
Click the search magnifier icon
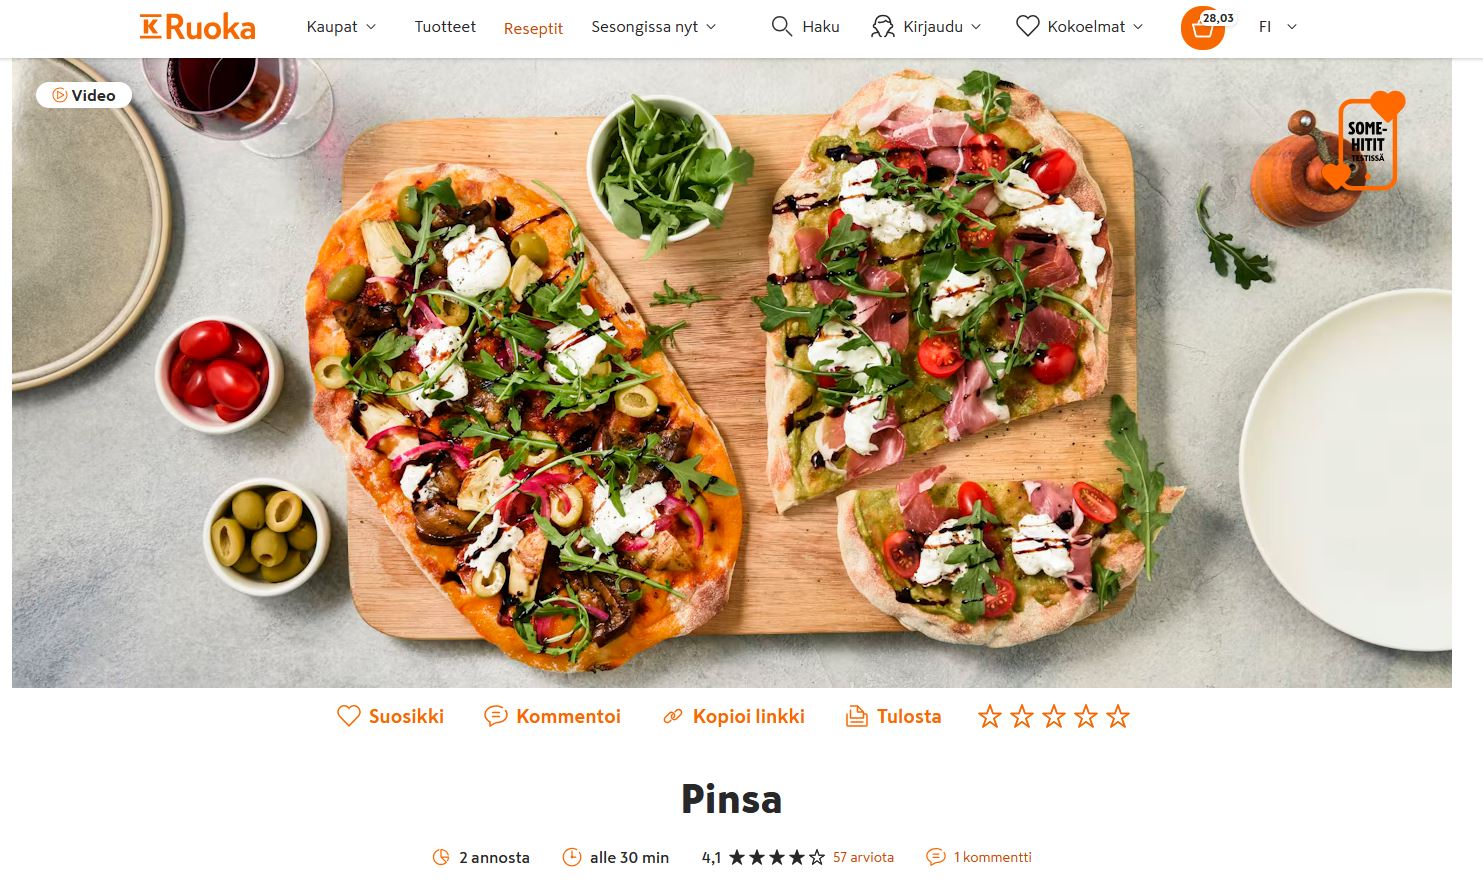(782, 26)
